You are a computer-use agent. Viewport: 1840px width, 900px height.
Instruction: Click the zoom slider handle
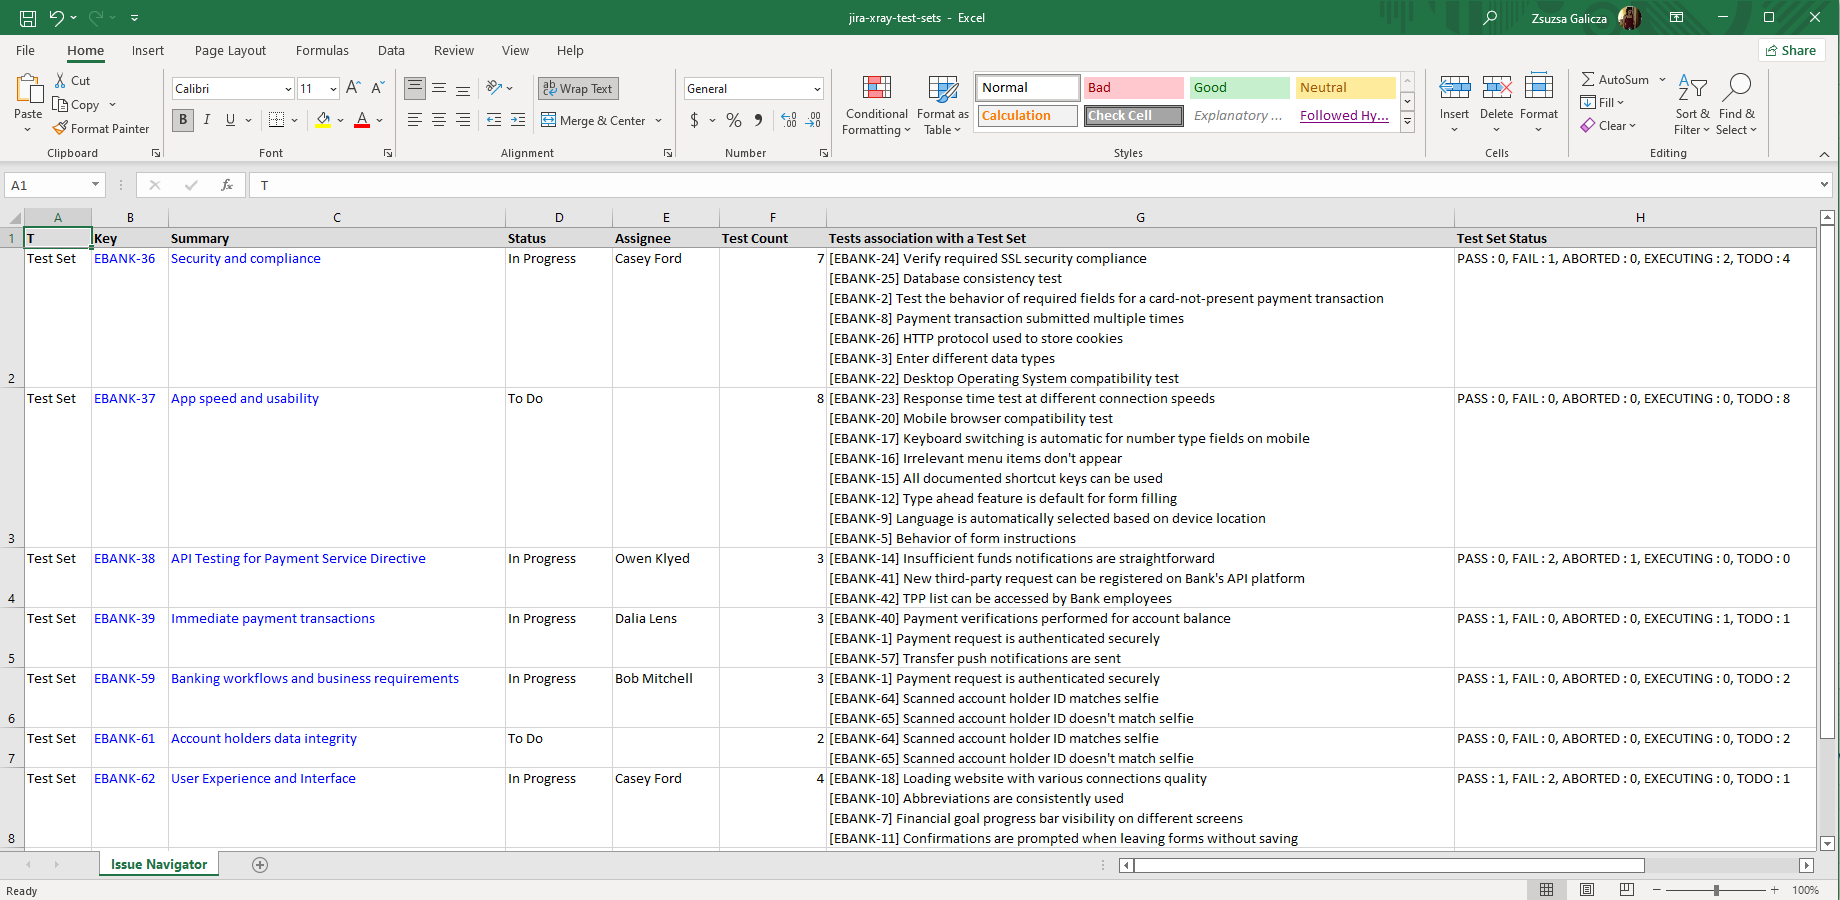(x=1716, y=890)
